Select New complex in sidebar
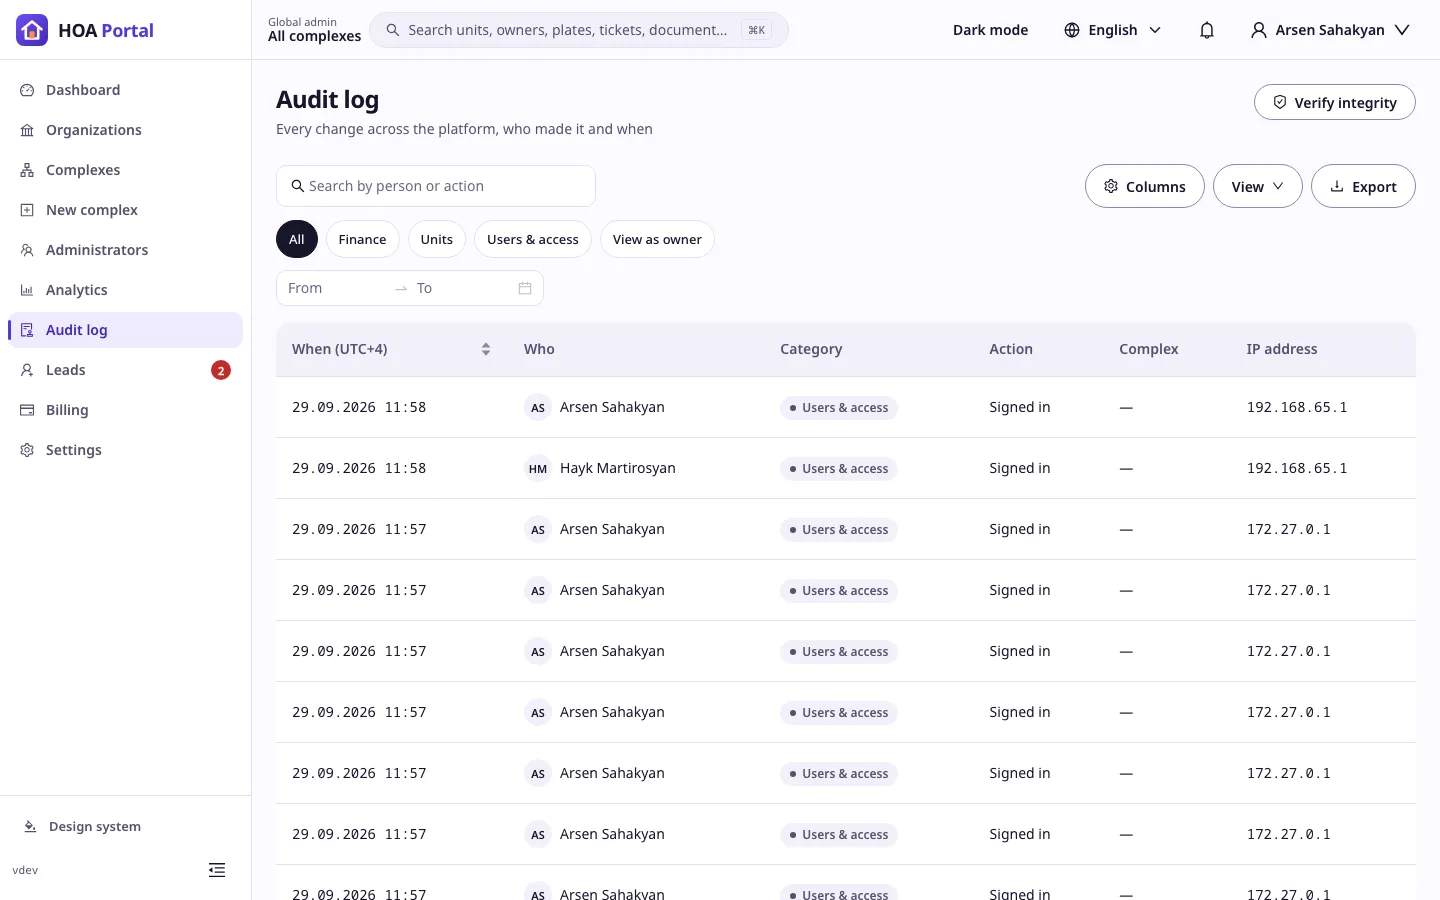This screenshot has width=1440, height=900. click(125, 210)
